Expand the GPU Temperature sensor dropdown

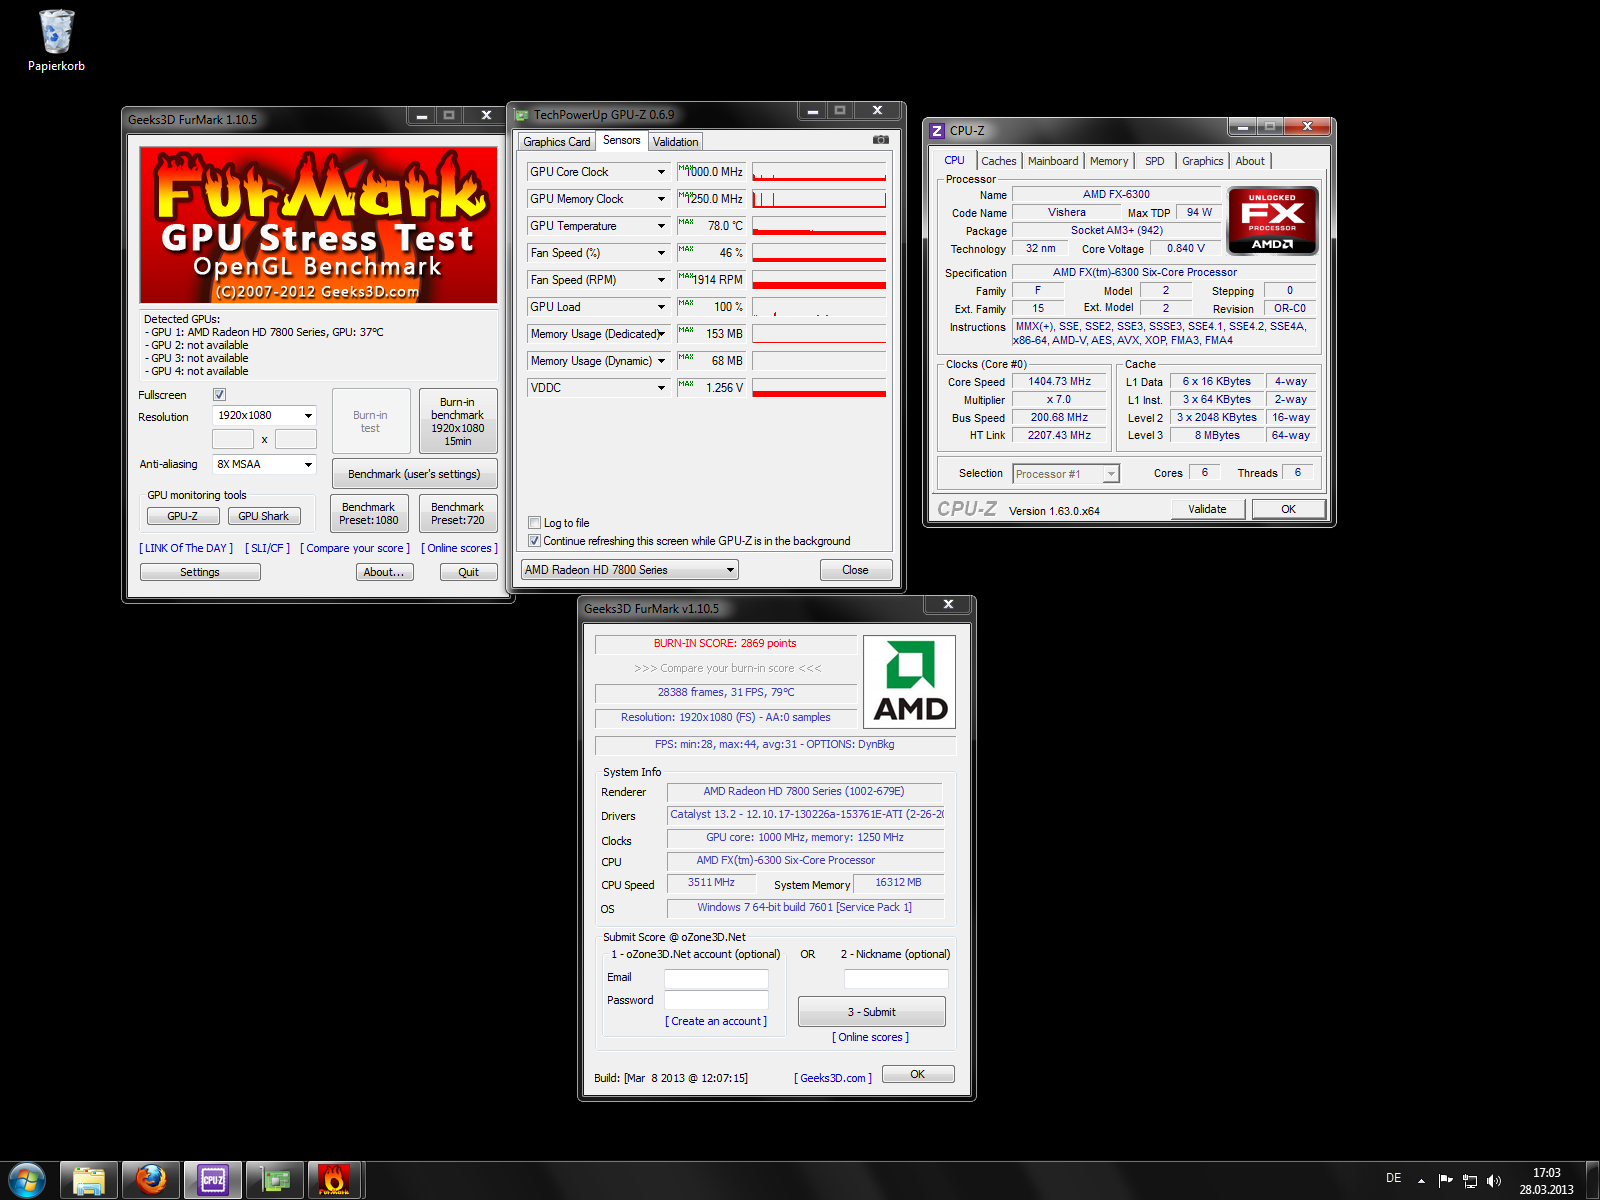(x=661, y=226)
